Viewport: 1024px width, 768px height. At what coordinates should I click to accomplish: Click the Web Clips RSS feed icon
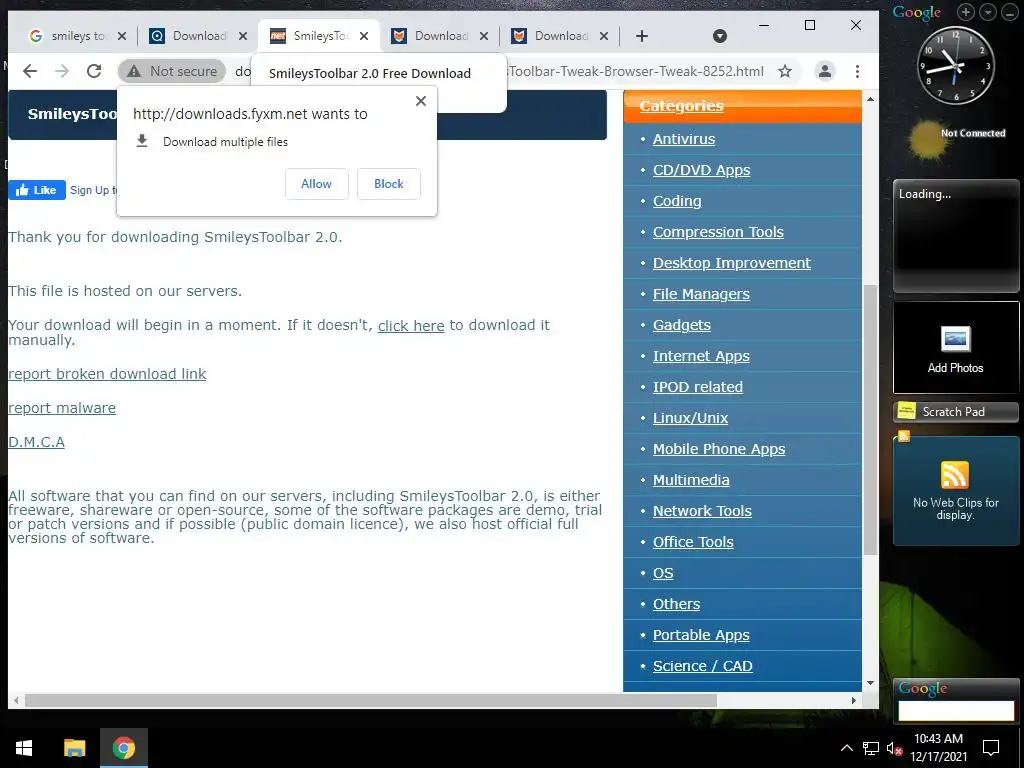[x=955, y=475]
